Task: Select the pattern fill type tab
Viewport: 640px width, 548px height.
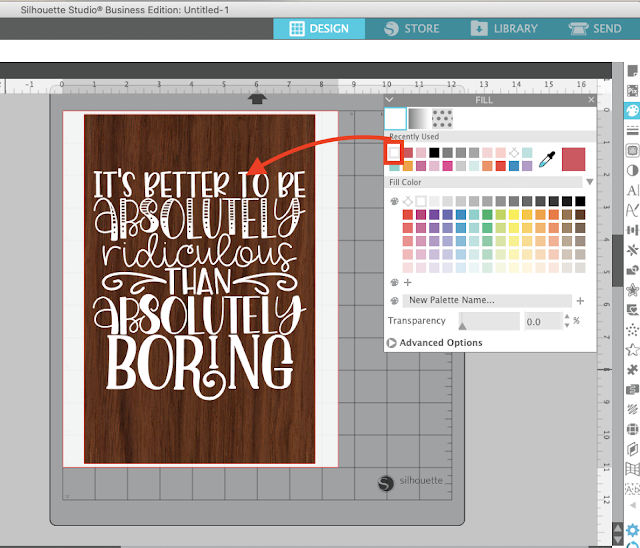Action: (x=442, y=118)
